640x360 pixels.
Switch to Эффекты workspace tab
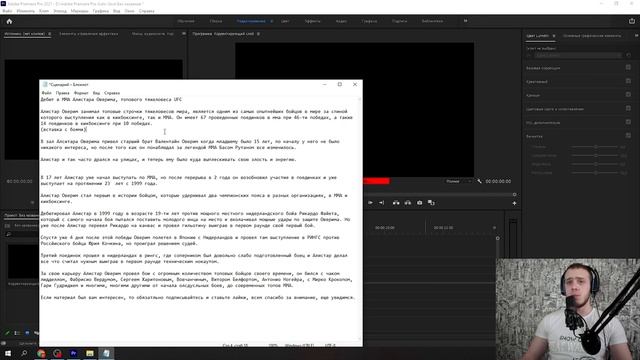312,21
